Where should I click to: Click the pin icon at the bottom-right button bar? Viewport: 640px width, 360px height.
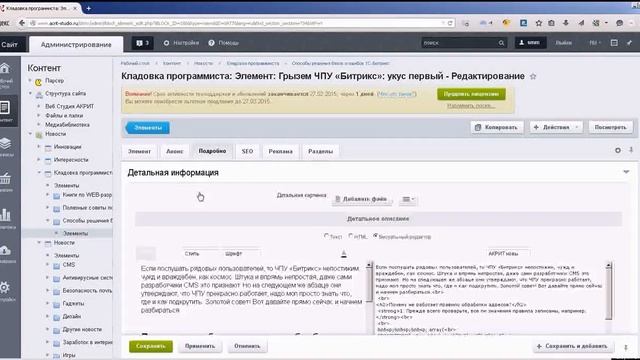pyautogui.click(x=626, y=347)
